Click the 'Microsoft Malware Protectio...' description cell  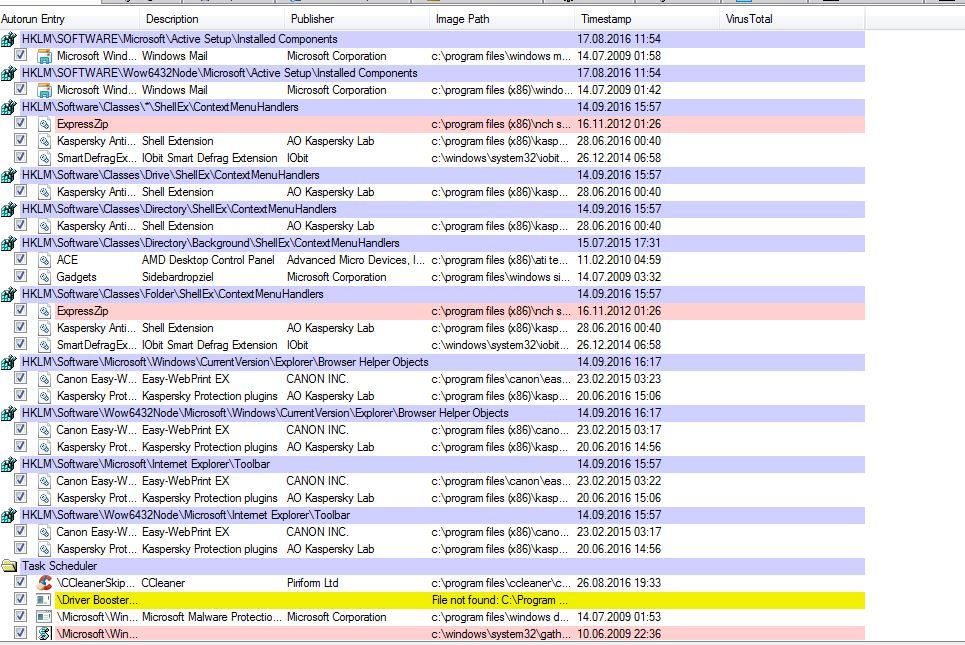[212, 617]
